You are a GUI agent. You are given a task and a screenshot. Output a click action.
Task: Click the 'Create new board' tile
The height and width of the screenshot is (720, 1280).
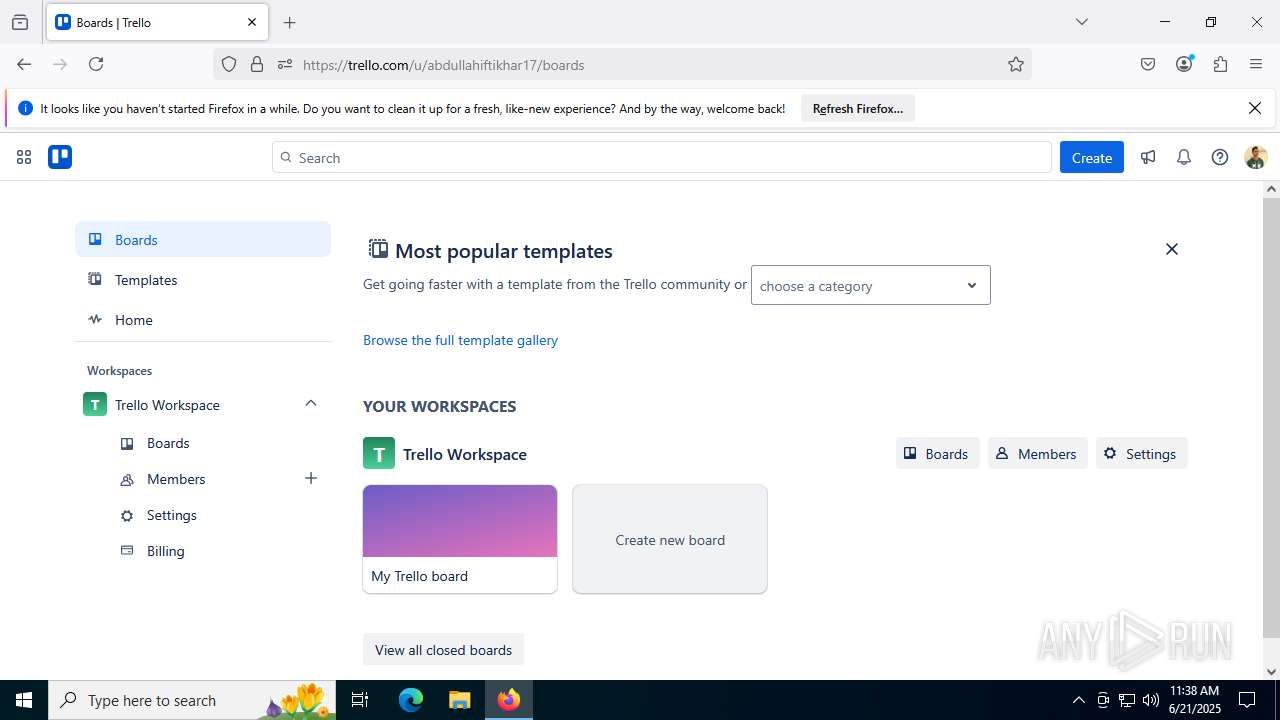(x=670, y=539)
